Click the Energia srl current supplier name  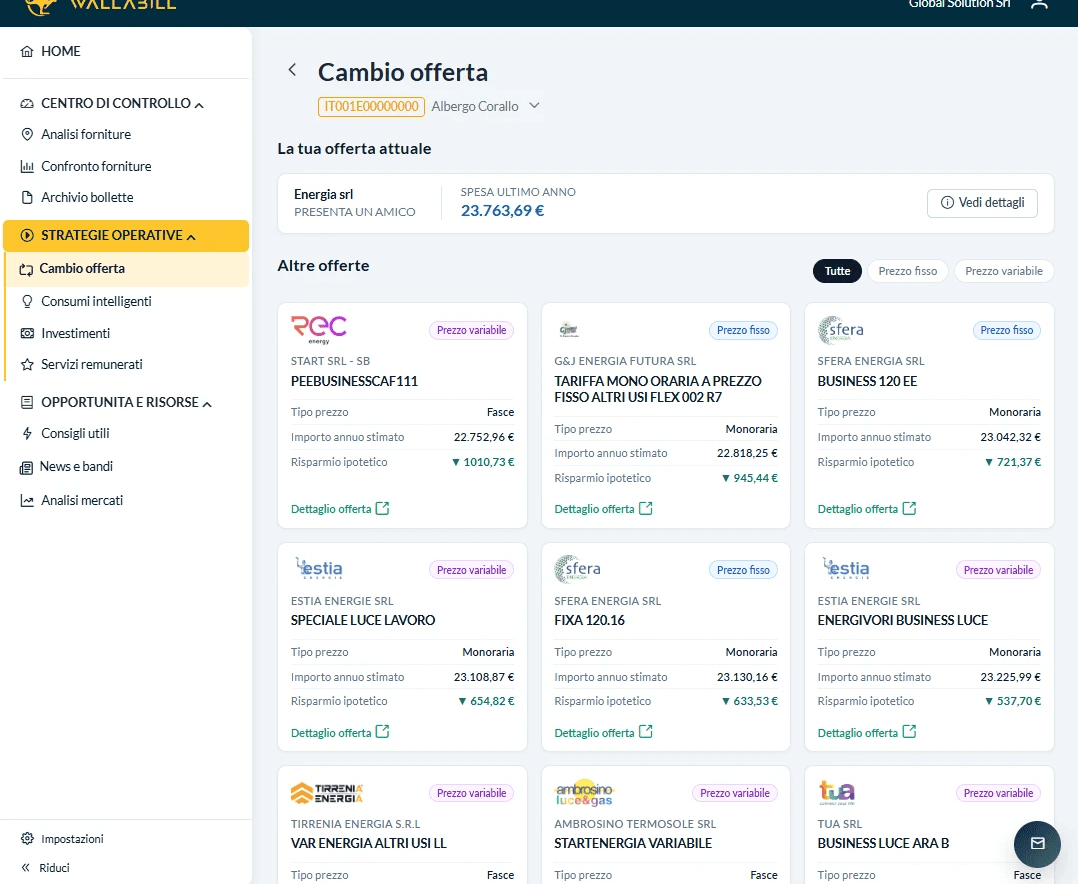[x=324, y=195]
